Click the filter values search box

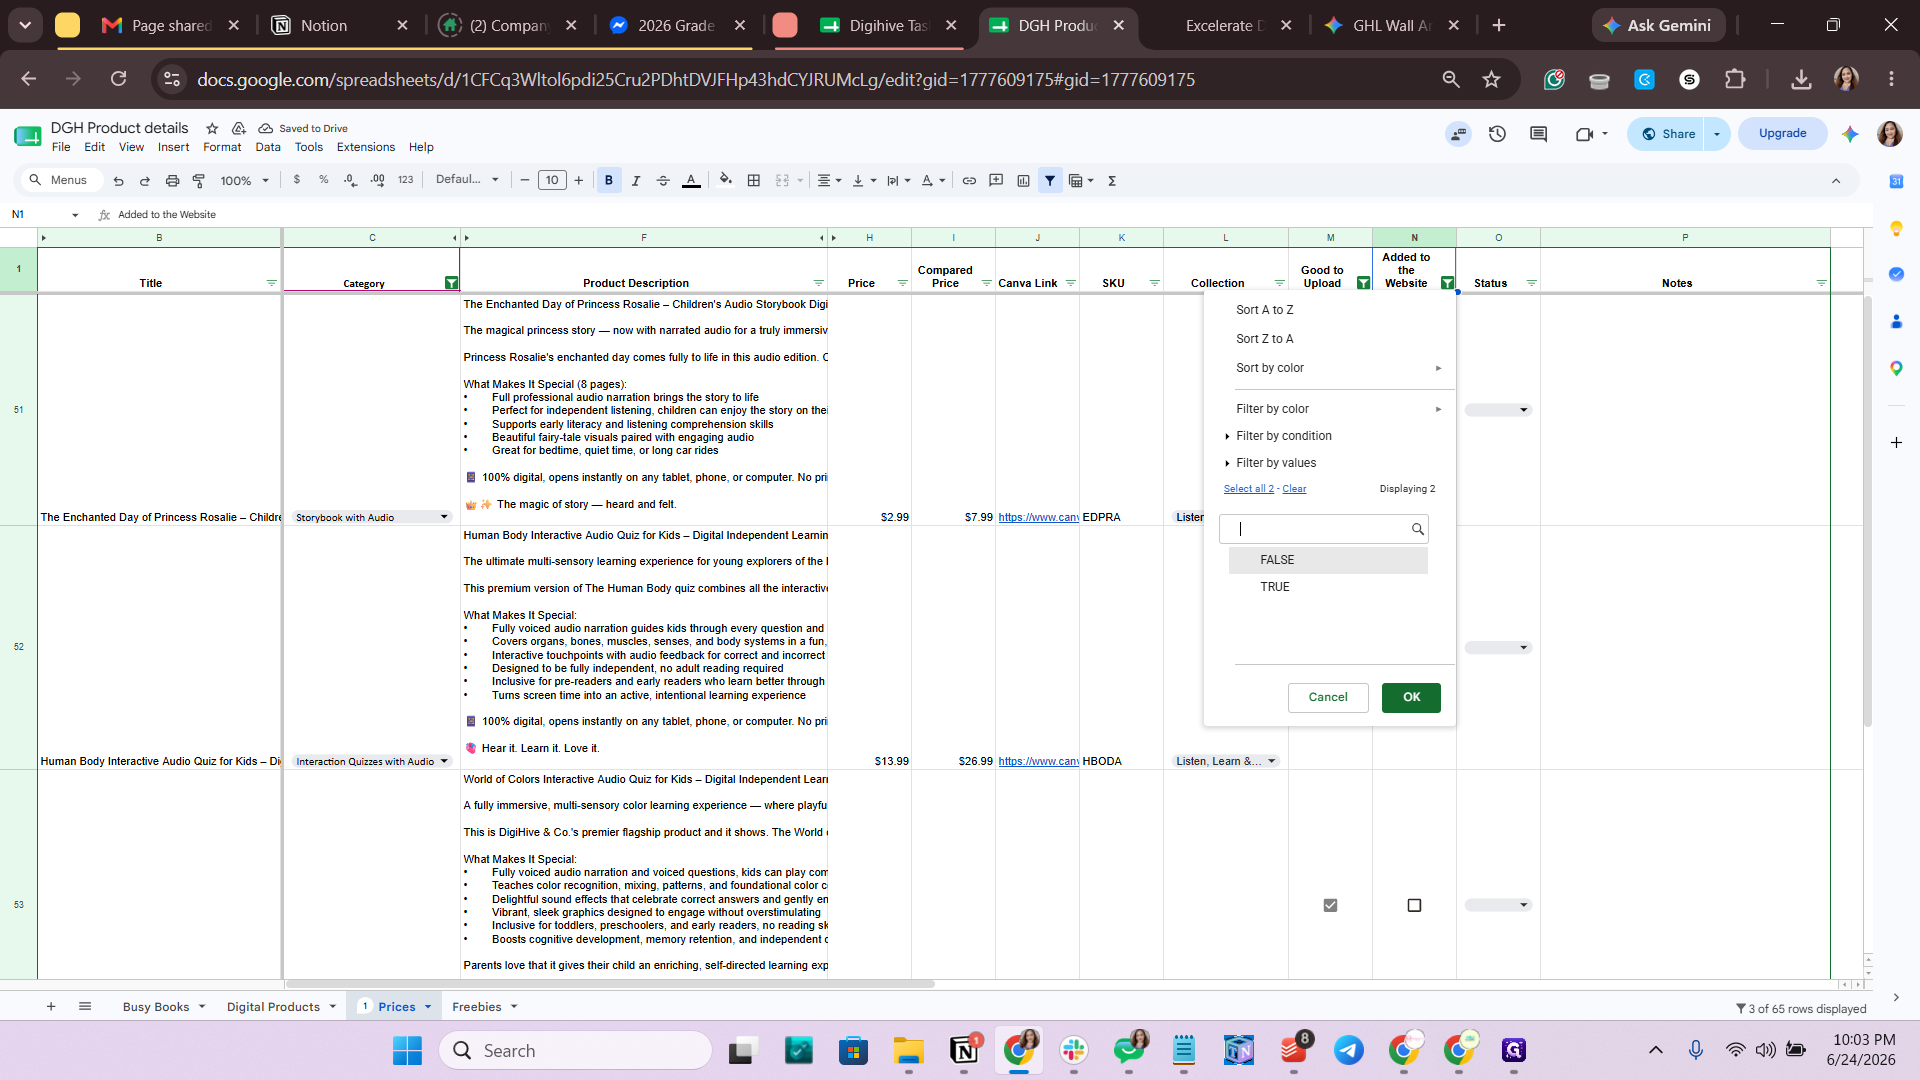(1323, 529)
